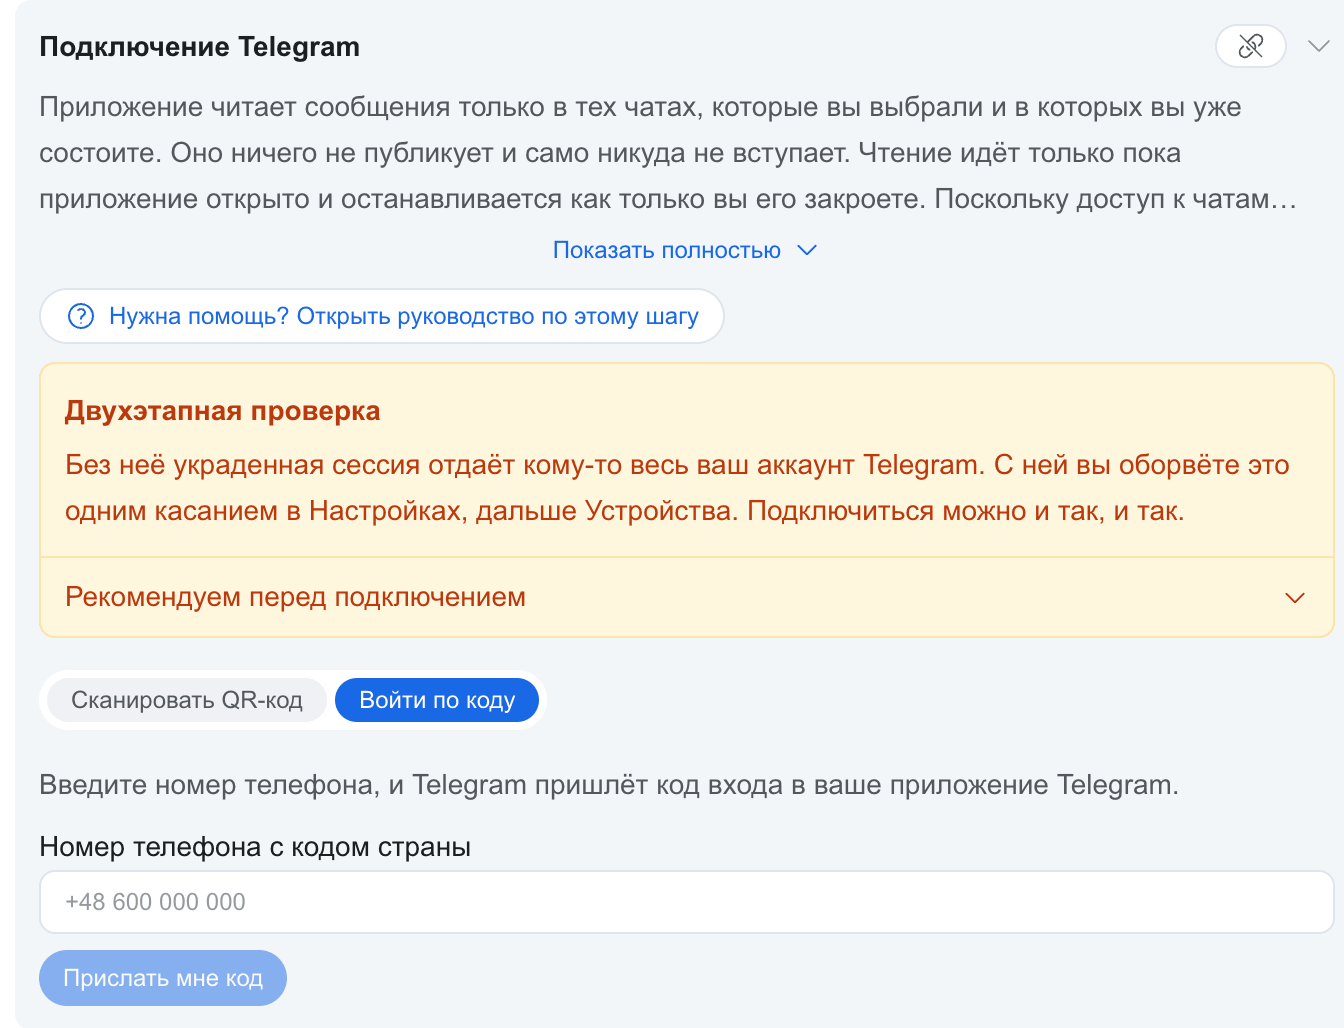Image resolution: width=1344 pixels, height=1028 pixels.
Task: Open guide link Нужна помощь? Открыть руководство
Action: [382, 316]
